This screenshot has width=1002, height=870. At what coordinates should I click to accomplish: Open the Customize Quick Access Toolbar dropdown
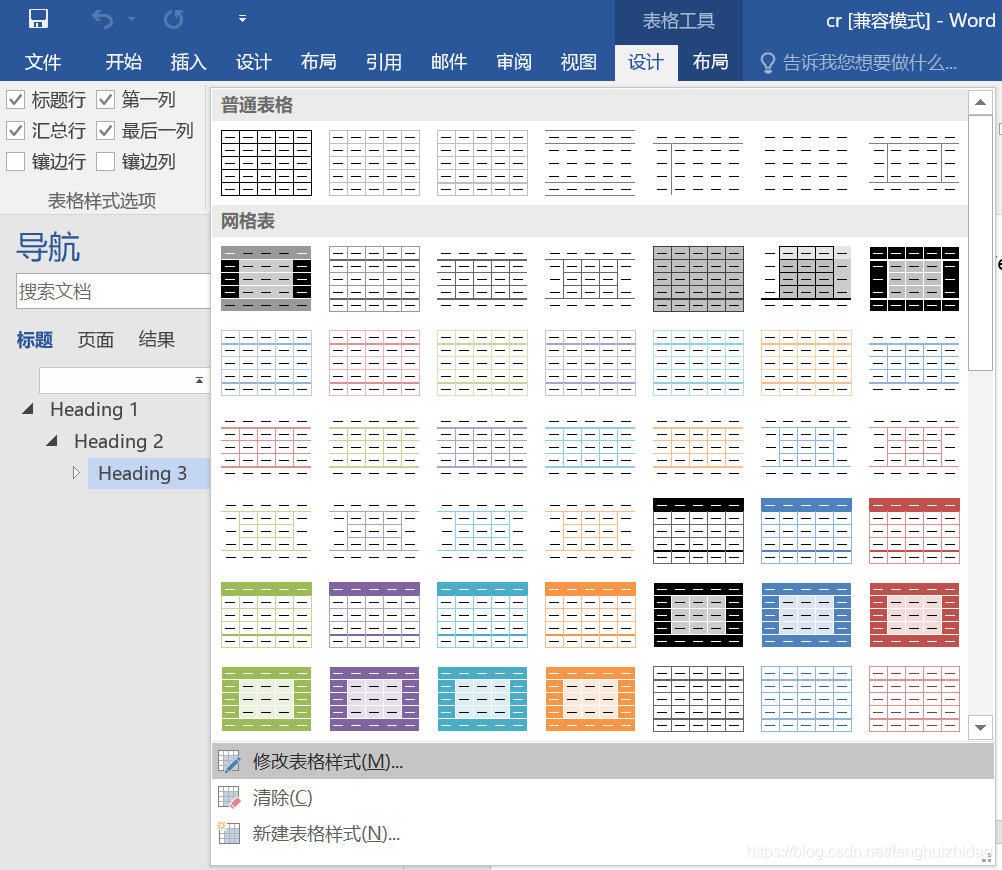click(x=240, y=17)
